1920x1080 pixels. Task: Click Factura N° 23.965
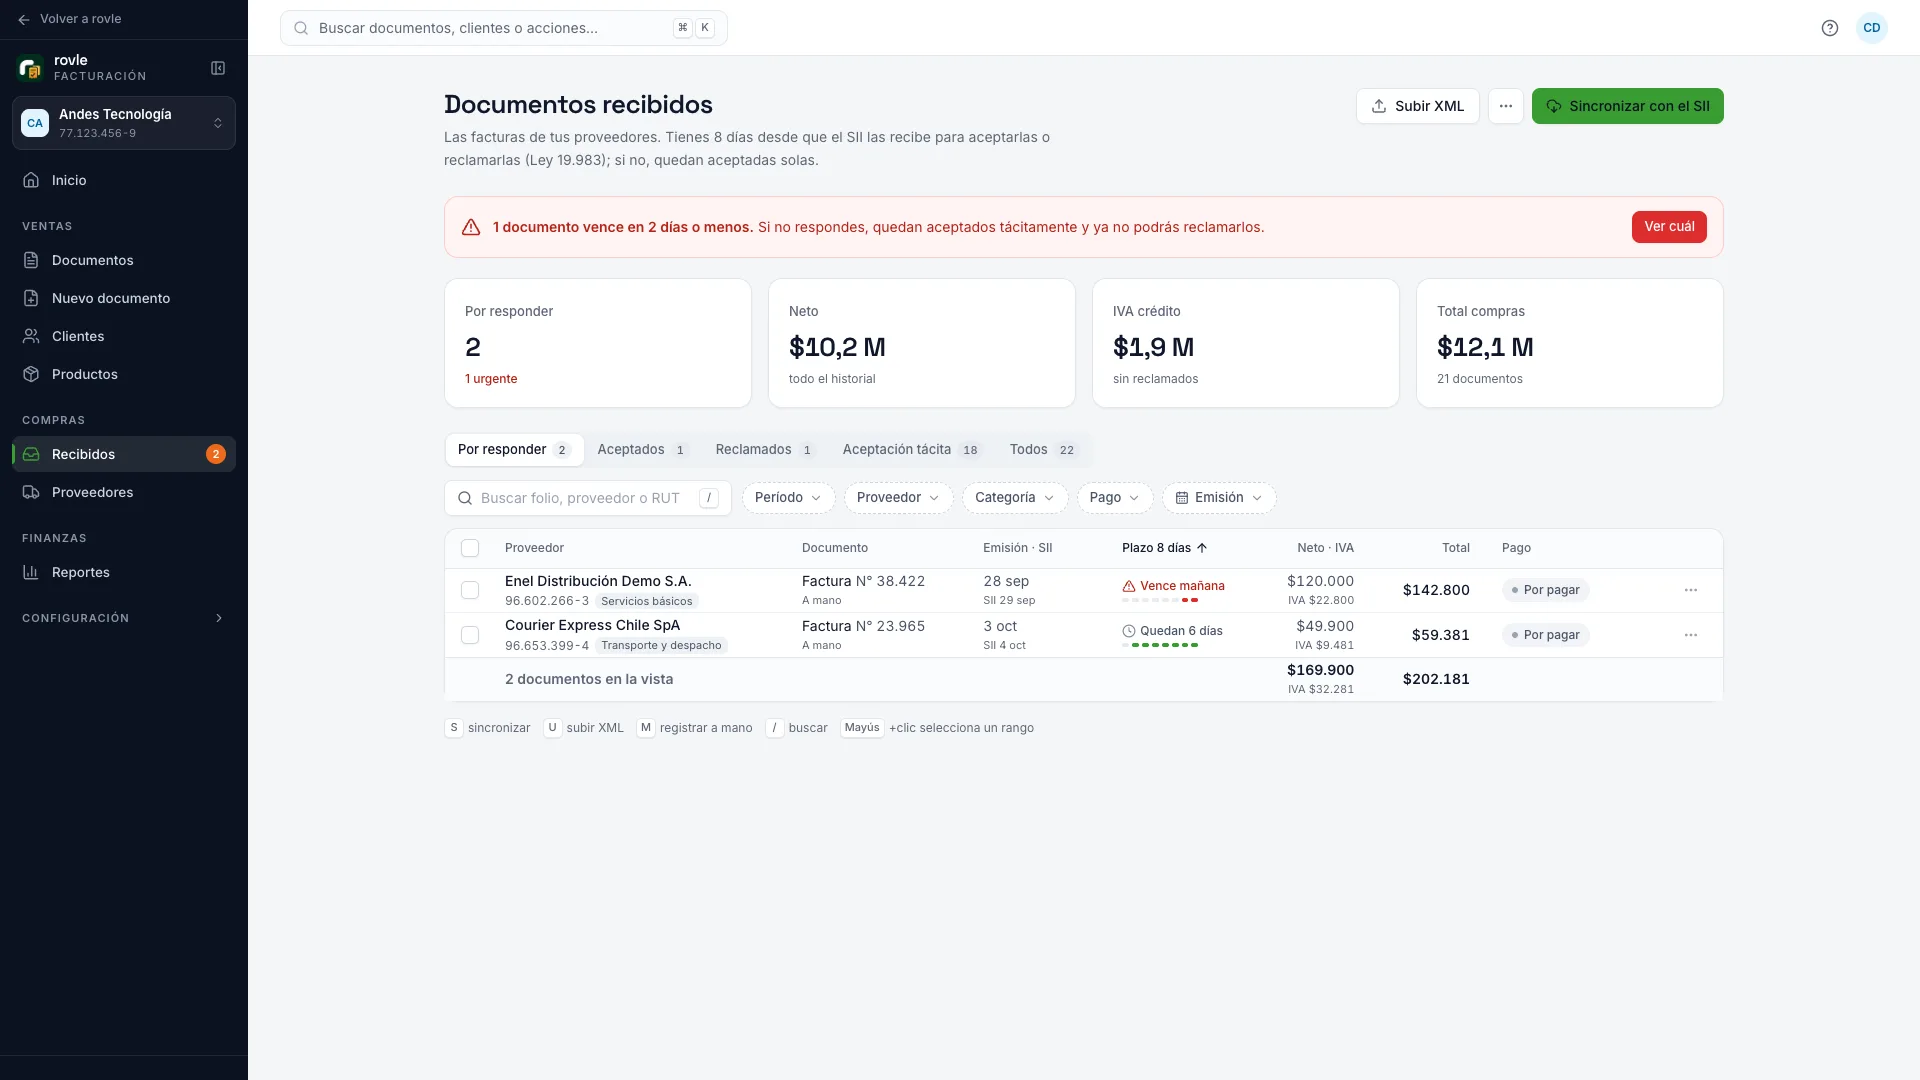click(x=863, y=626)
